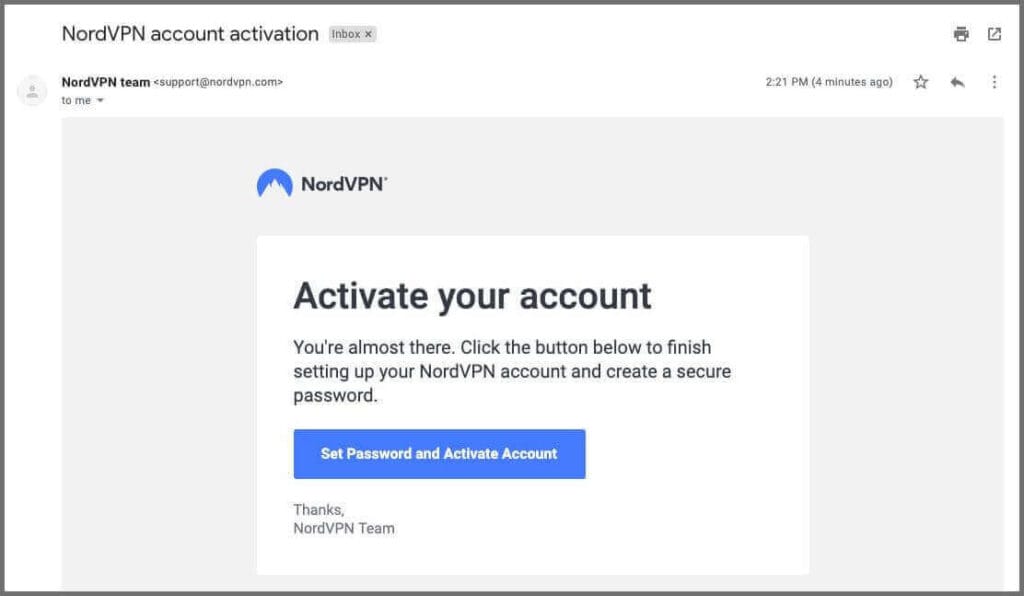Click the sender name "NordVPN team"
The width and height of the screenshot is (1024, 596).
(105, 82)
